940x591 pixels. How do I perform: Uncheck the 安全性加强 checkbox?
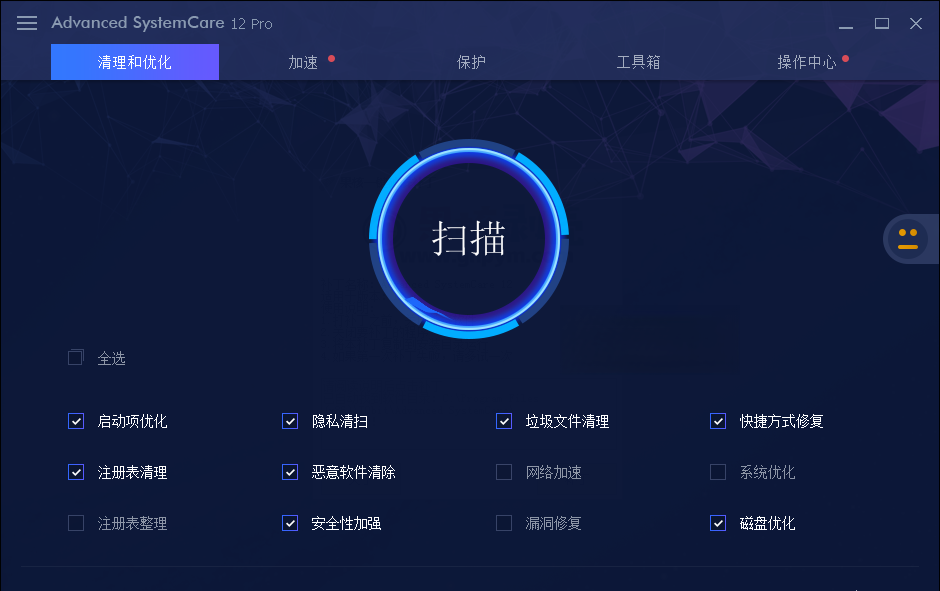tap(290, 523)
